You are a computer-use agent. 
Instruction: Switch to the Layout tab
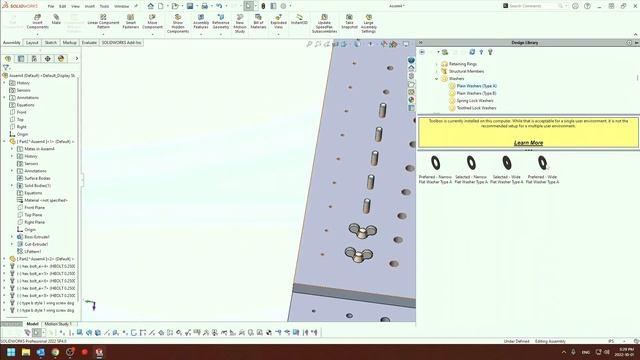point(32,42)
